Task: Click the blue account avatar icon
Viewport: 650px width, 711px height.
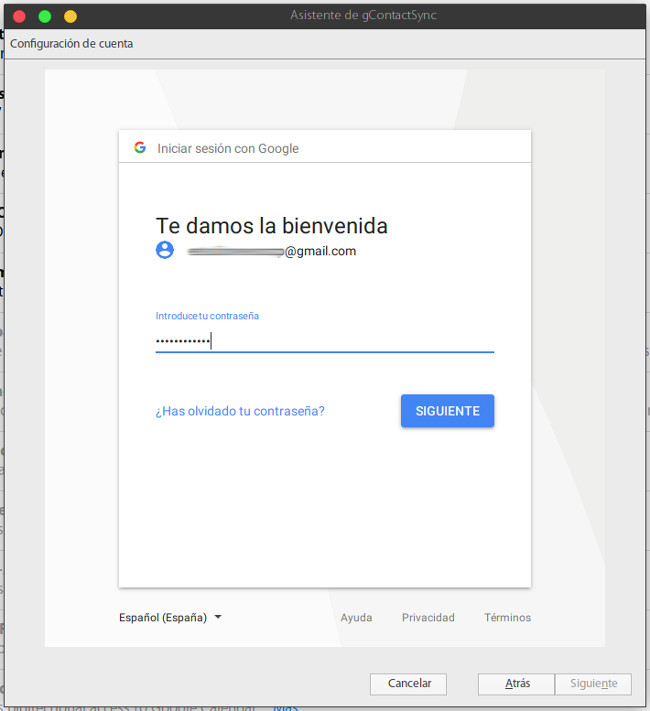Action: (165, 250)
